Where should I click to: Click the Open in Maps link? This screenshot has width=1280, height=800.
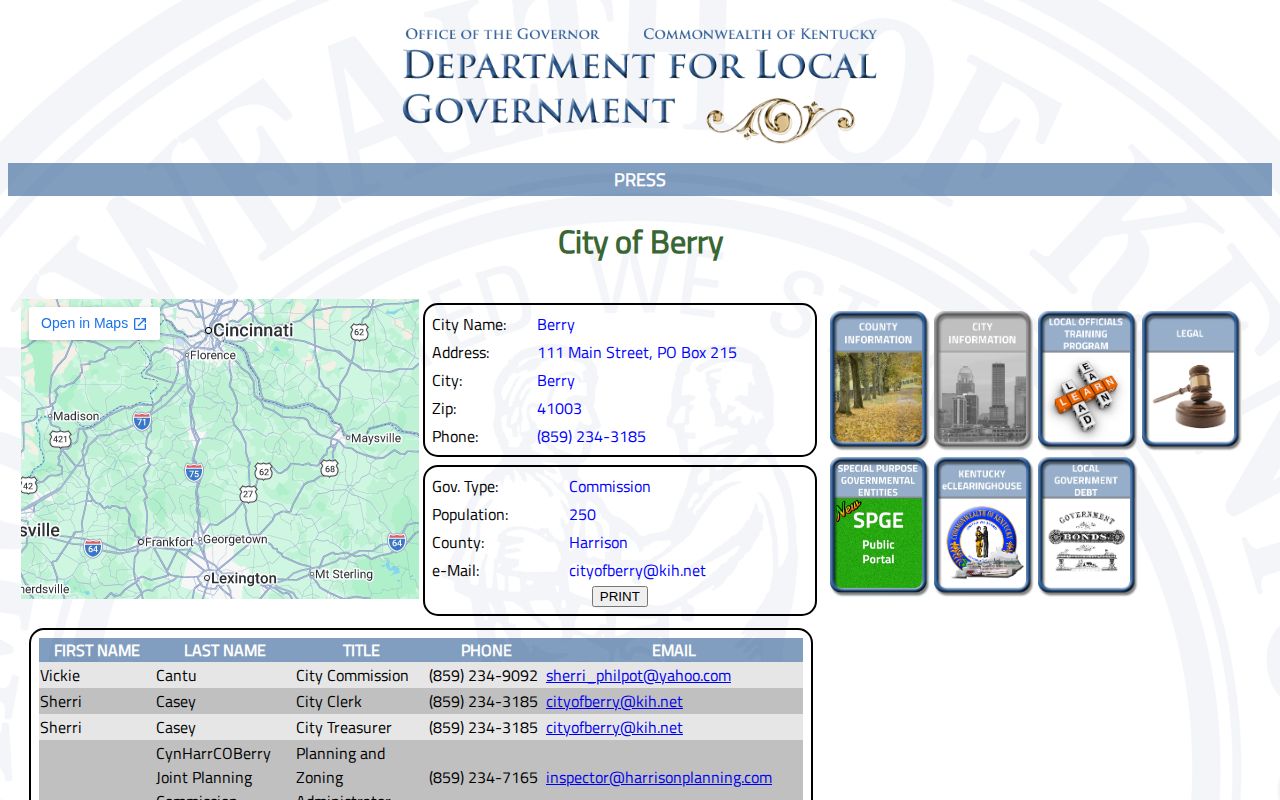coord(94,323)
